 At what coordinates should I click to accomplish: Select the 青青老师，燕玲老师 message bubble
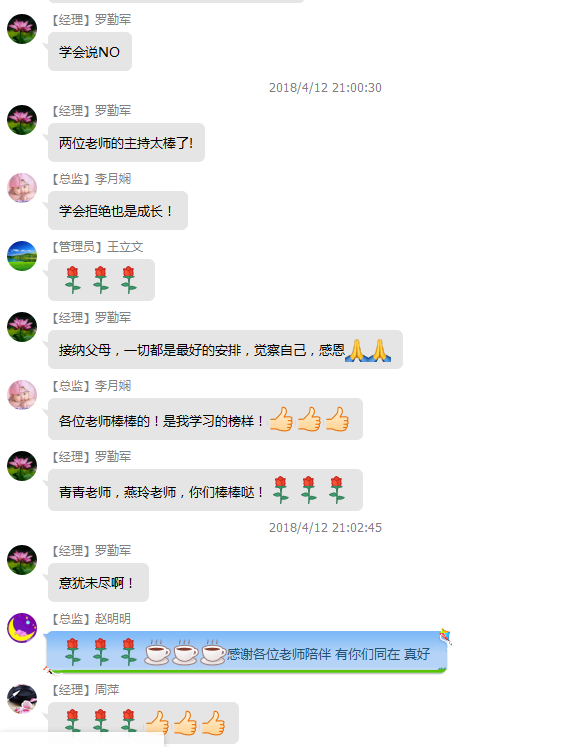coord(205,490)
